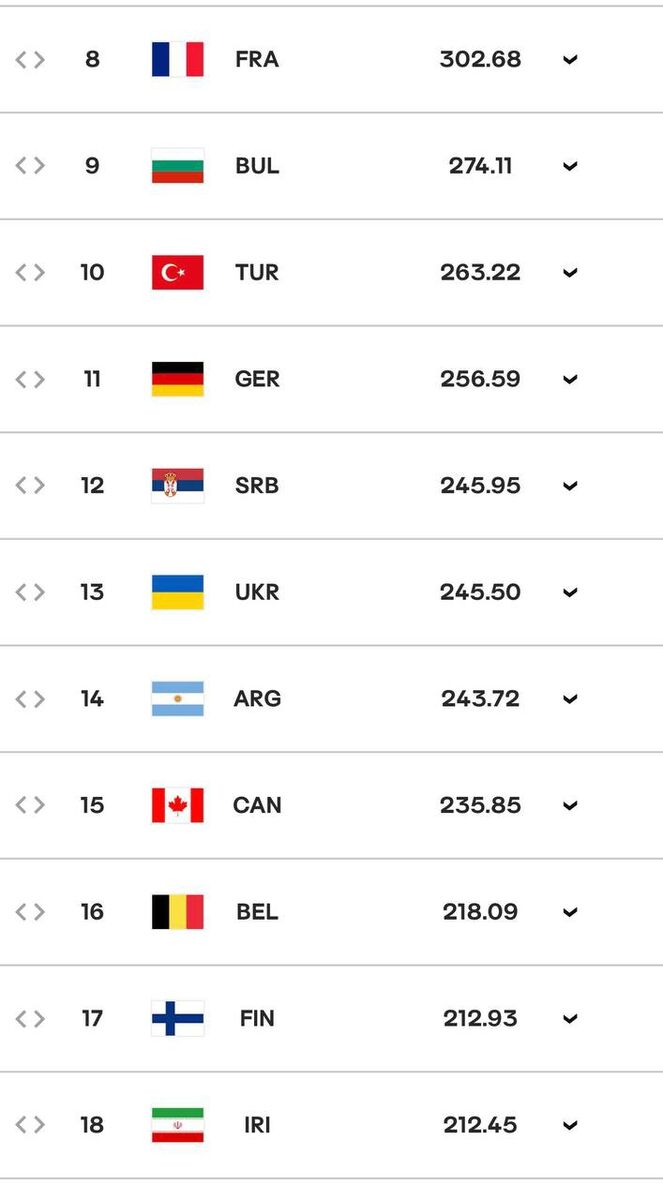The image size is (663, 1200).
Task: Click the GER team code
Action: 257,379
